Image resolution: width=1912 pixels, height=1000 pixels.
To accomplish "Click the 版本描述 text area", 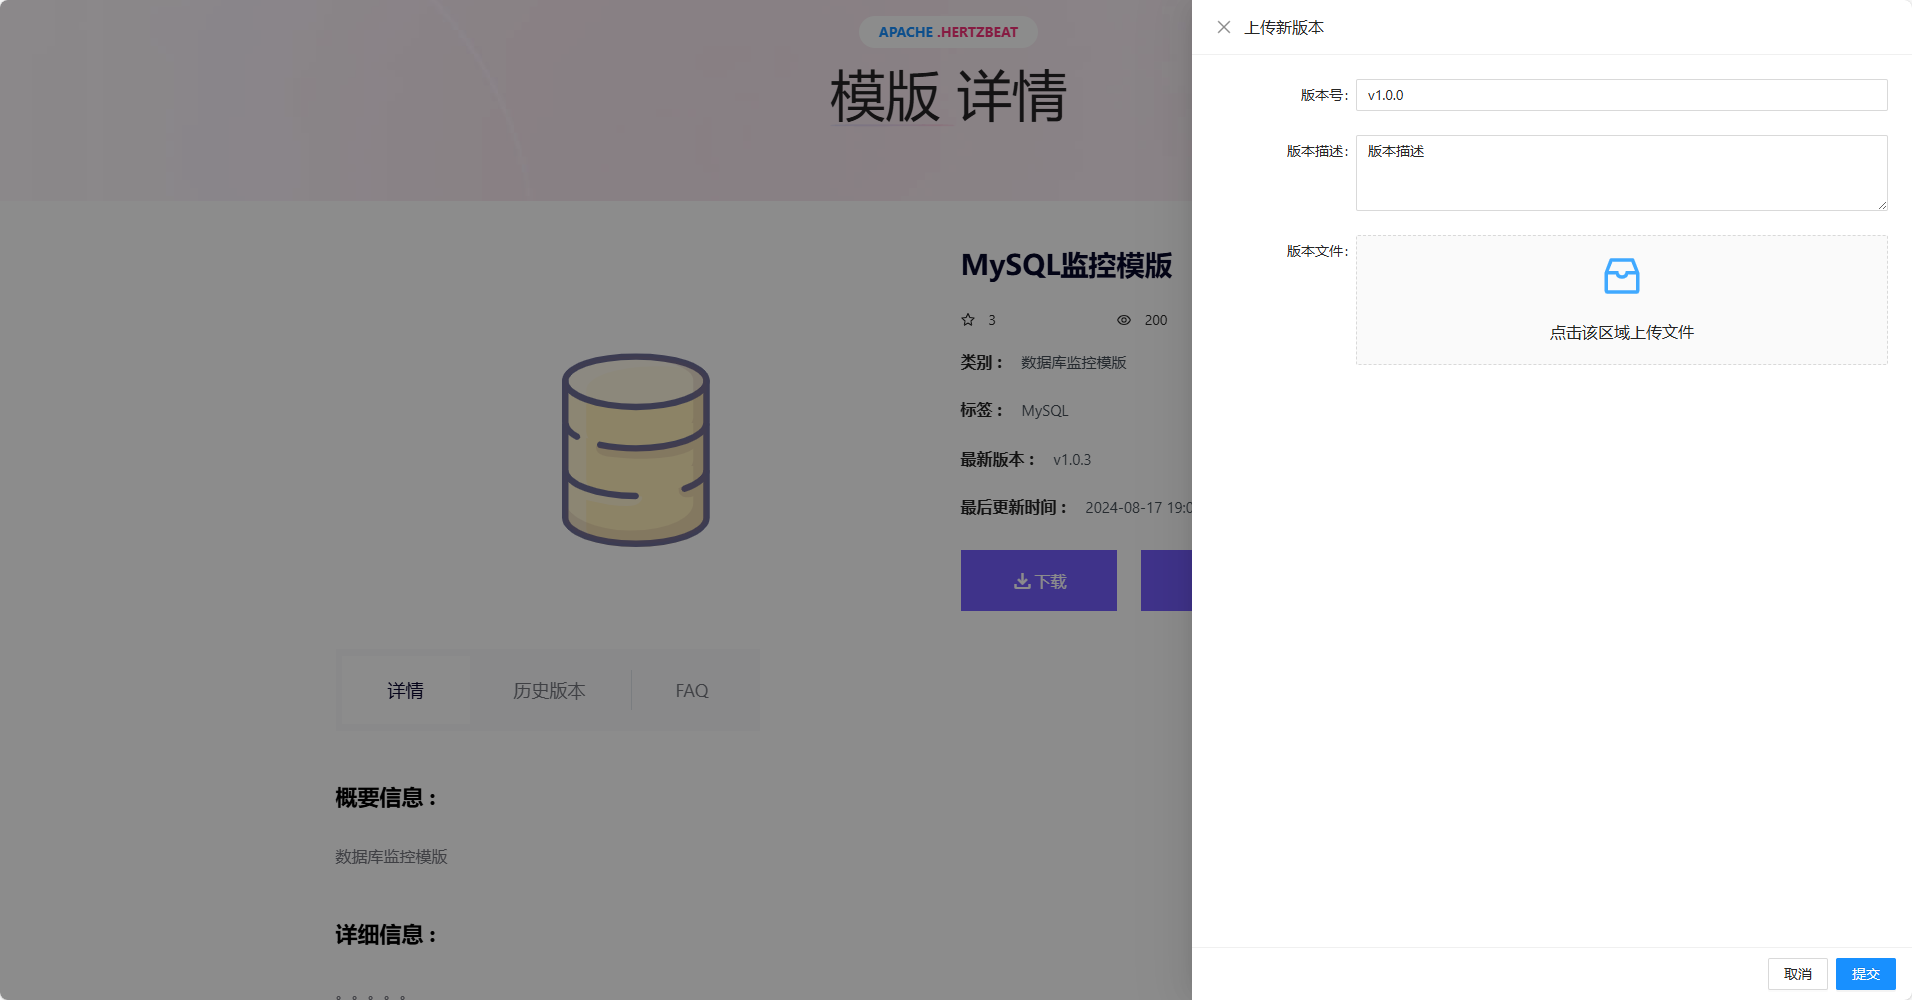I will [1620, 172].
